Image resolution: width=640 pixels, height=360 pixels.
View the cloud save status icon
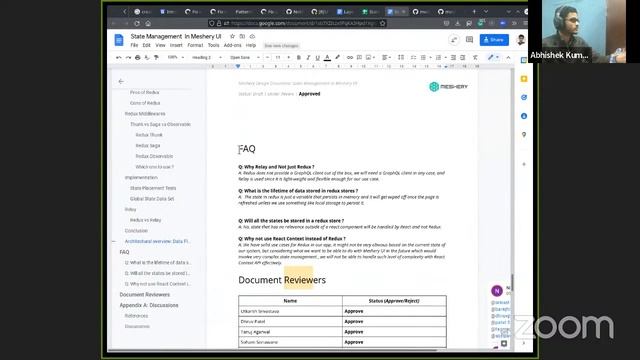pyautogui.click(x=252, y=36)
